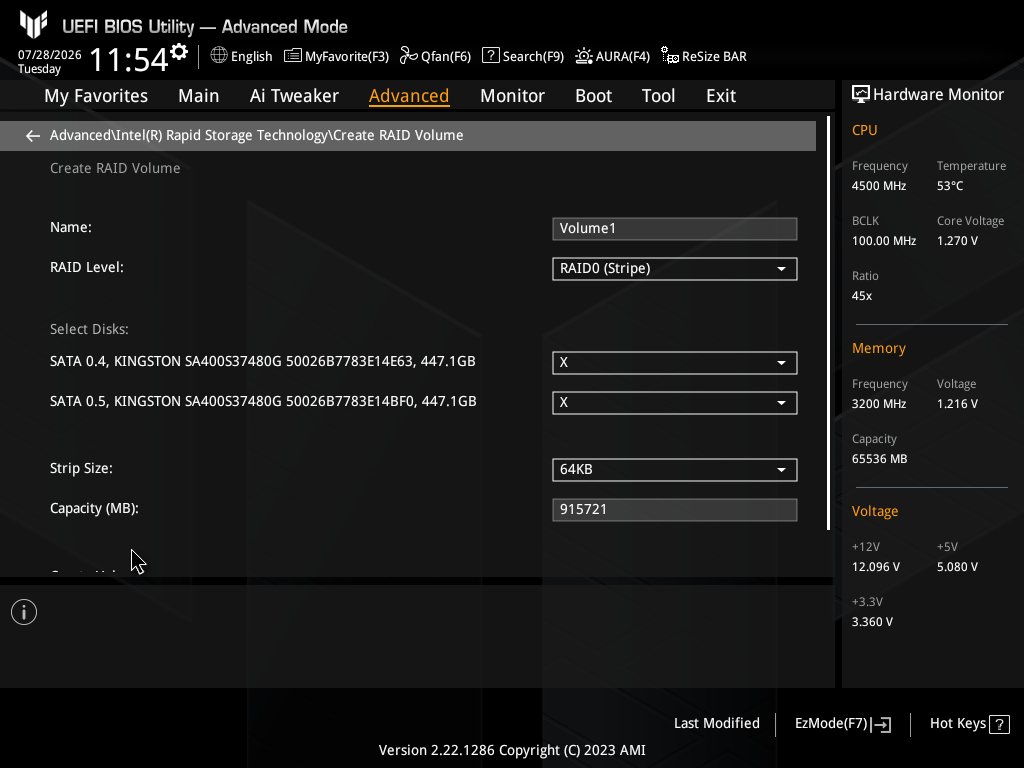Click the CPU frequency value 4500 MHz
The height and width of the screenshot is (768, 1024).
(878, 186)
